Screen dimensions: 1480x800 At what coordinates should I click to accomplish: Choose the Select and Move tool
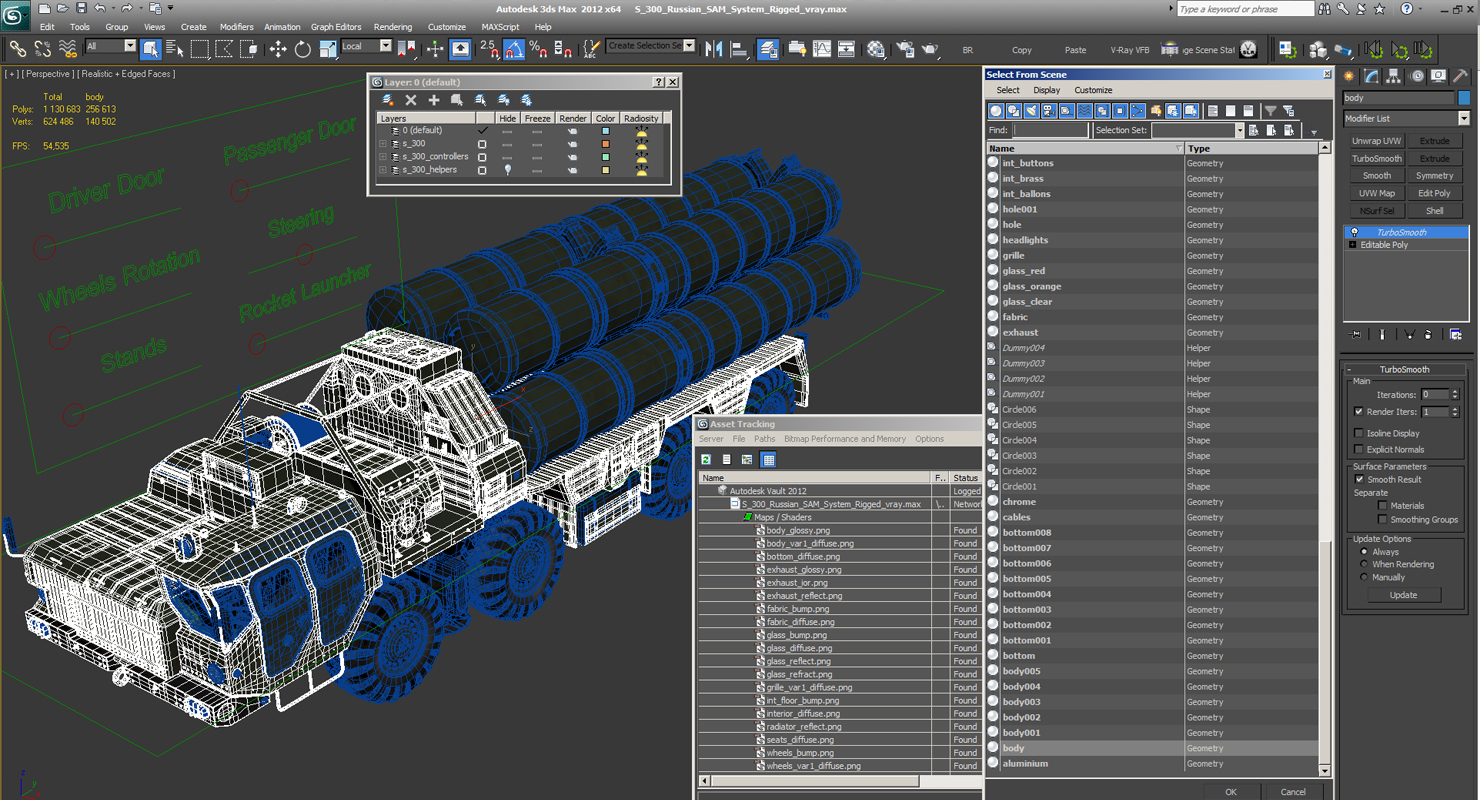[277, 48]
